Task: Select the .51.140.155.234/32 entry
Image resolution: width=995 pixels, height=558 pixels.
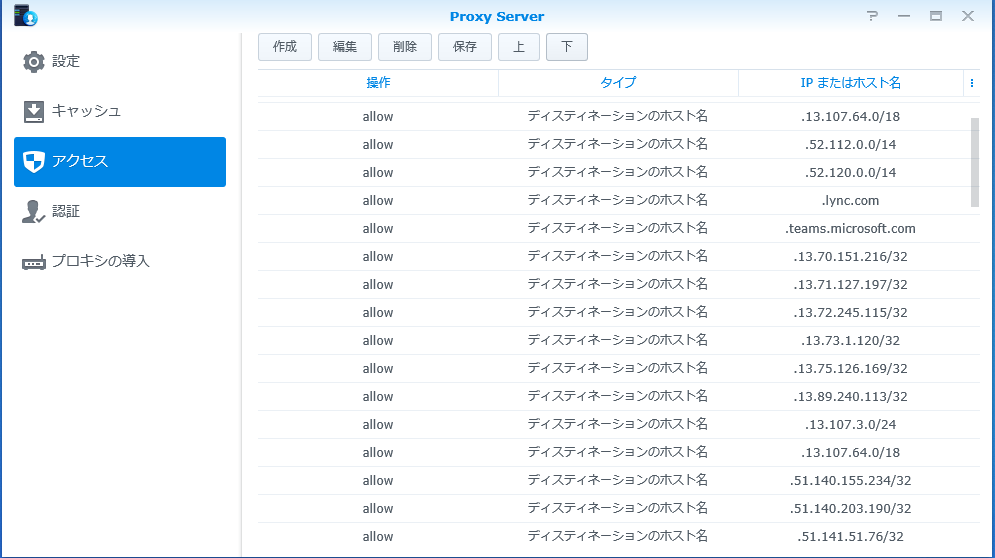Action: (619, 481)
